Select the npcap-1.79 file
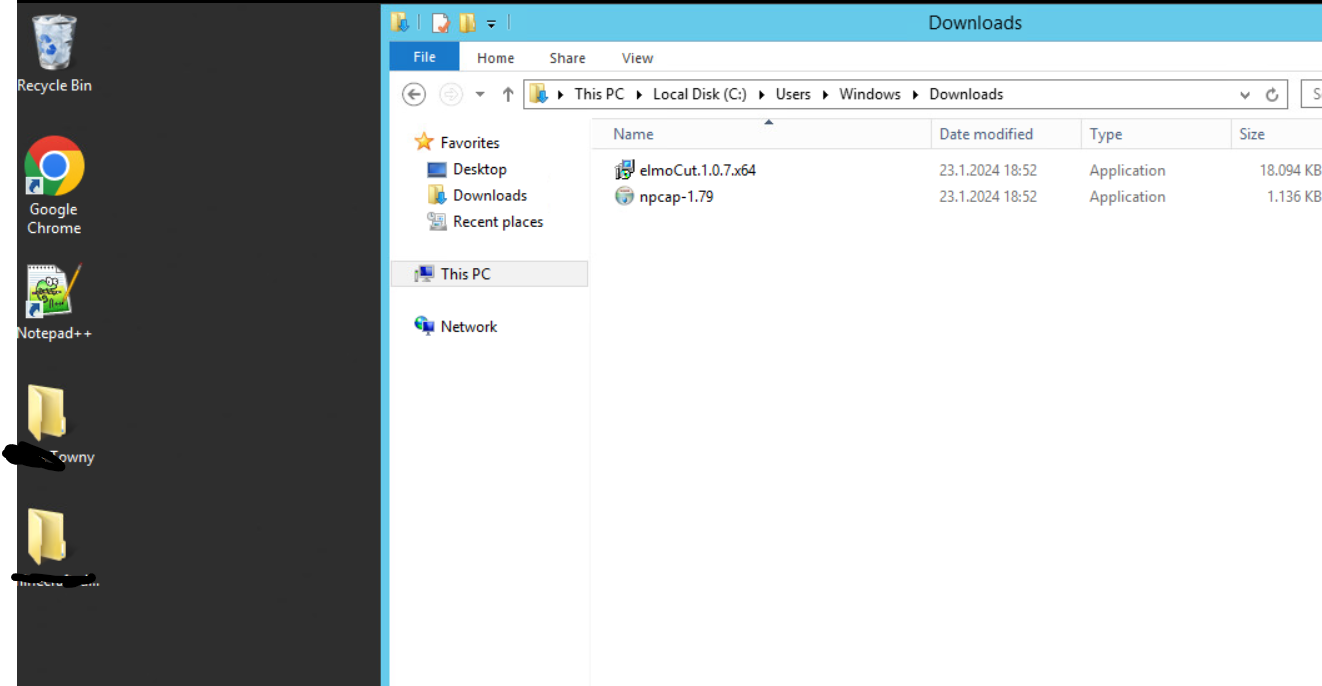Image resolution: width=1322 pixels, height=686 pixels. [x=676, y=196]
